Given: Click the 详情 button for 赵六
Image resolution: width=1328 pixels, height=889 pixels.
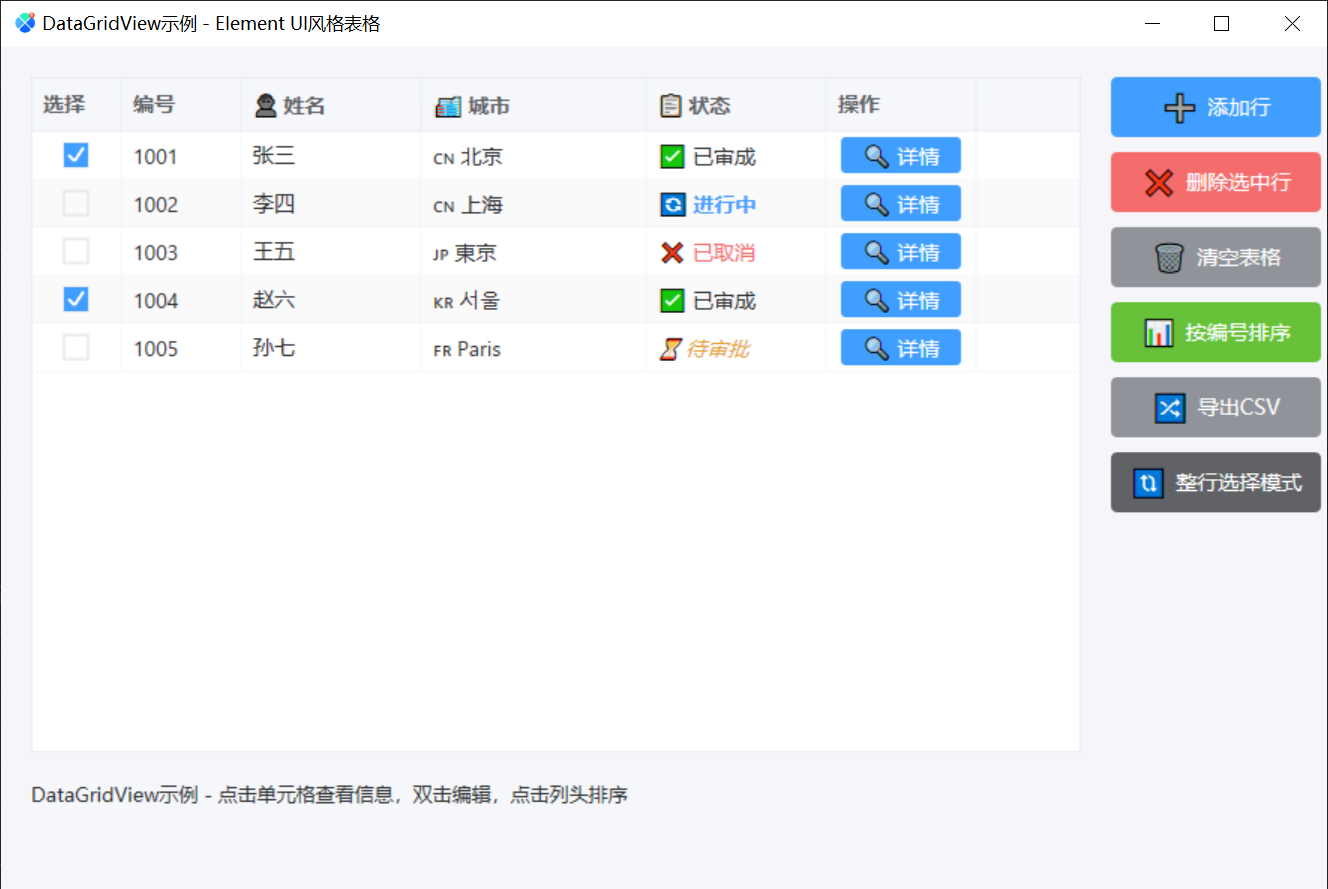Looking at the screenshot, I should pos(900,300).
